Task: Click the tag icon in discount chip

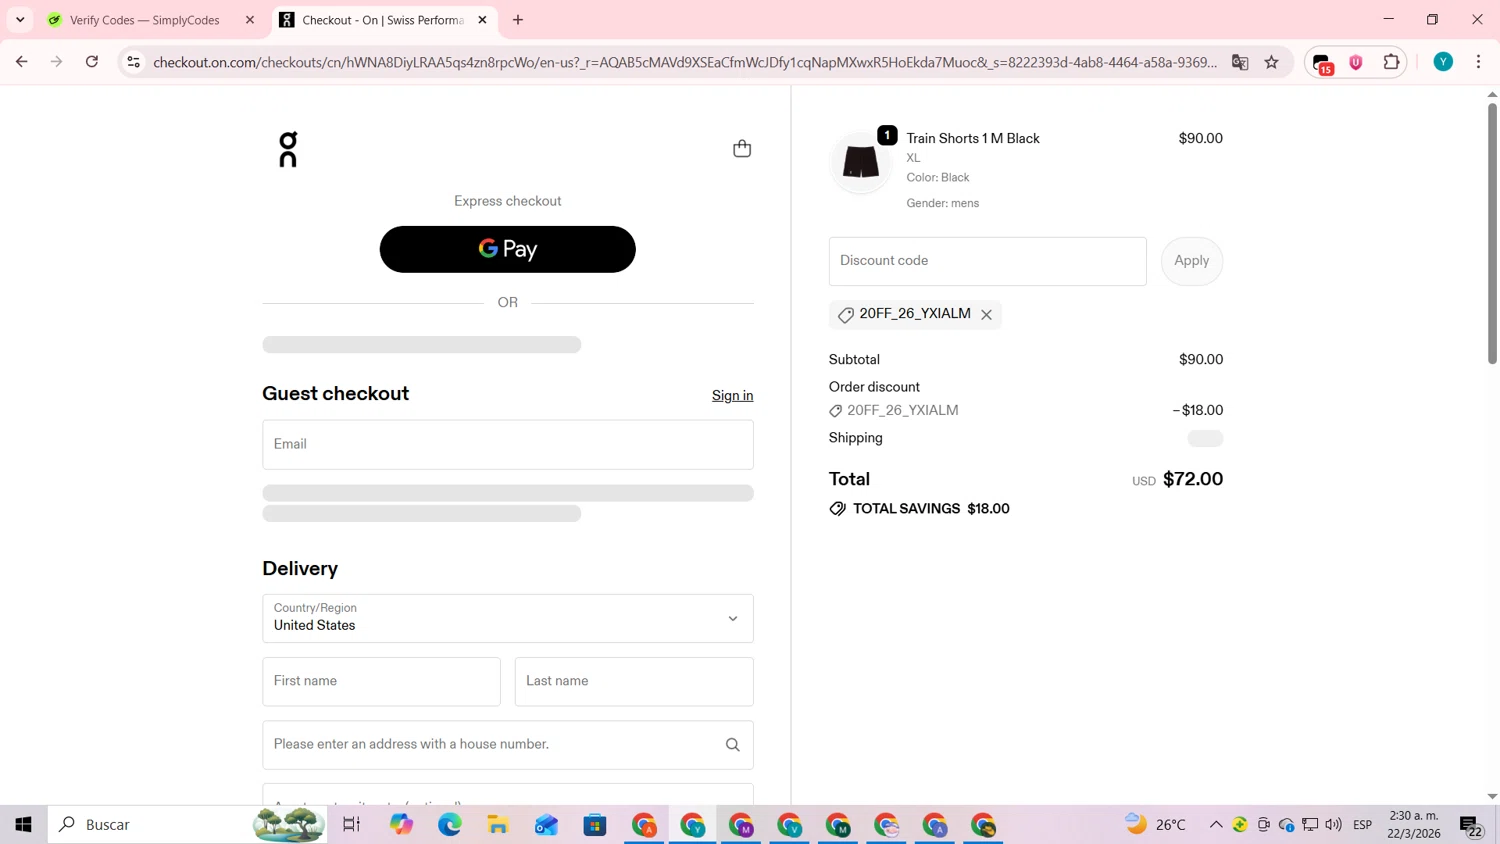Action: tap(845, 315)
